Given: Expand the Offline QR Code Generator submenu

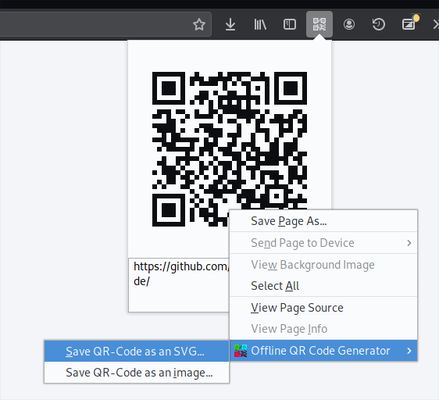Looking at the screenshot, I should click(x=324, y=351).
